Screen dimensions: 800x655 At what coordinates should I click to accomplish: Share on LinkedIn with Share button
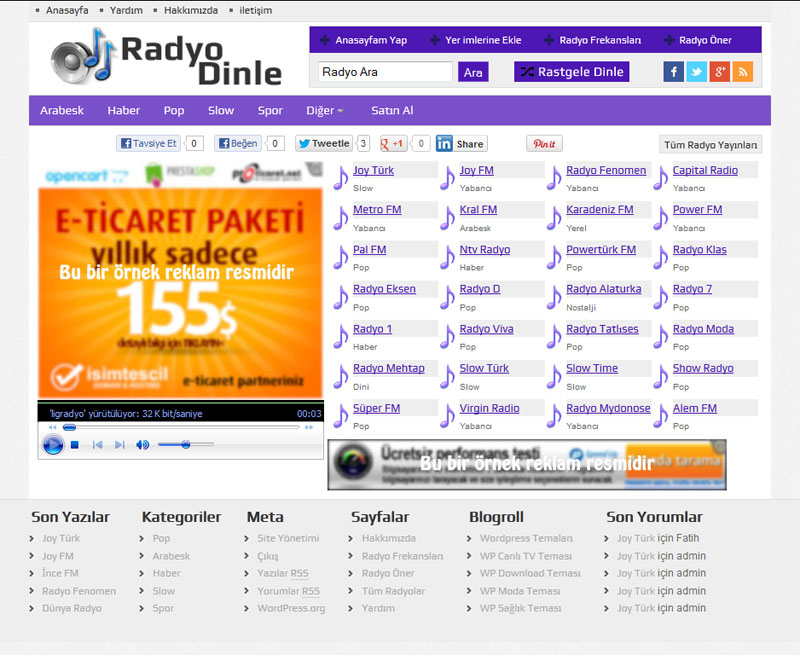pyautogui.click(x=461, y=144)
